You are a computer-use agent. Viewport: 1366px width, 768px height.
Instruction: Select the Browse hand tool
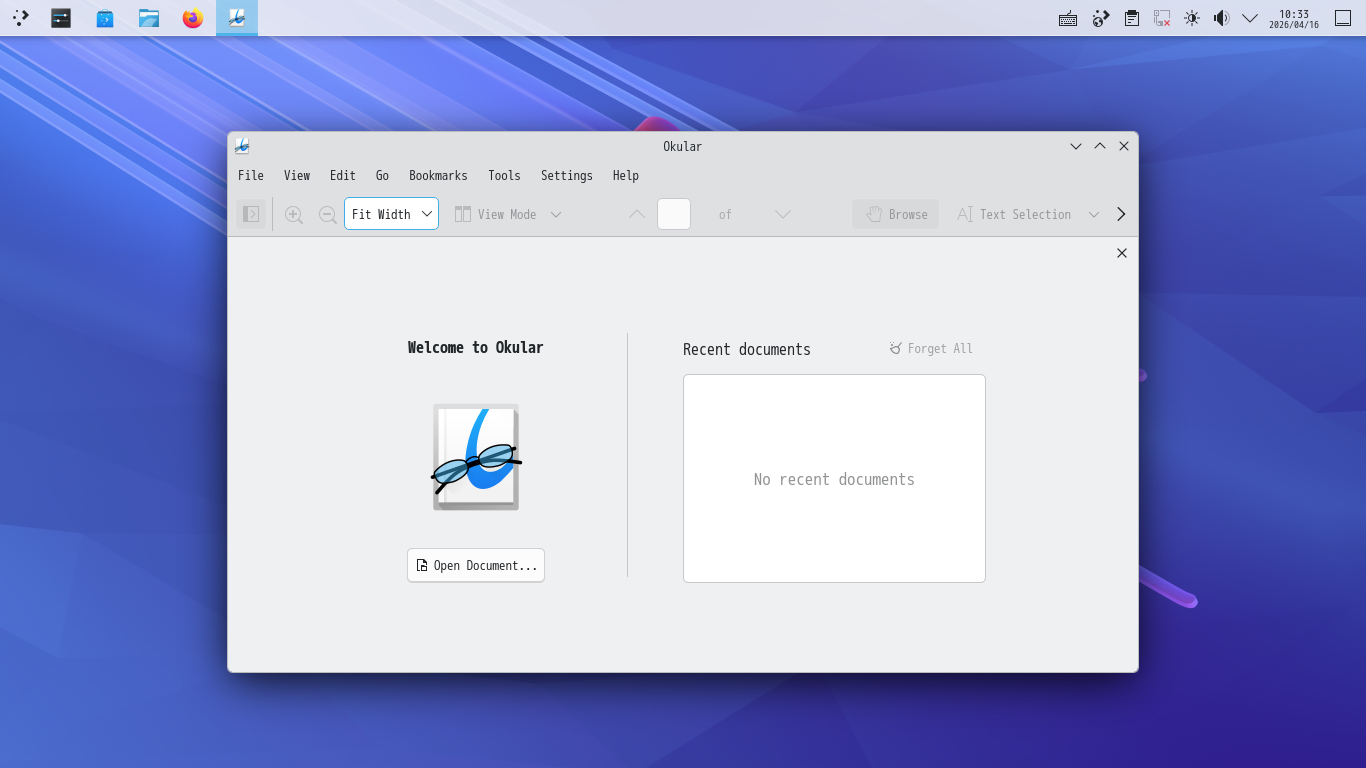pos(896,214)
